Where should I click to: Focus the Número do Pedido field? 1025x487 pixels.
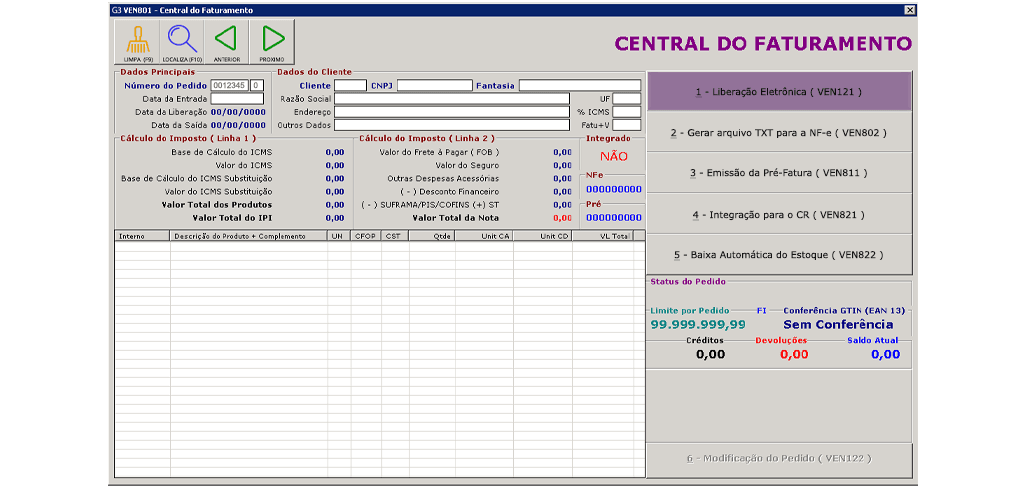(x=229, y=86)
